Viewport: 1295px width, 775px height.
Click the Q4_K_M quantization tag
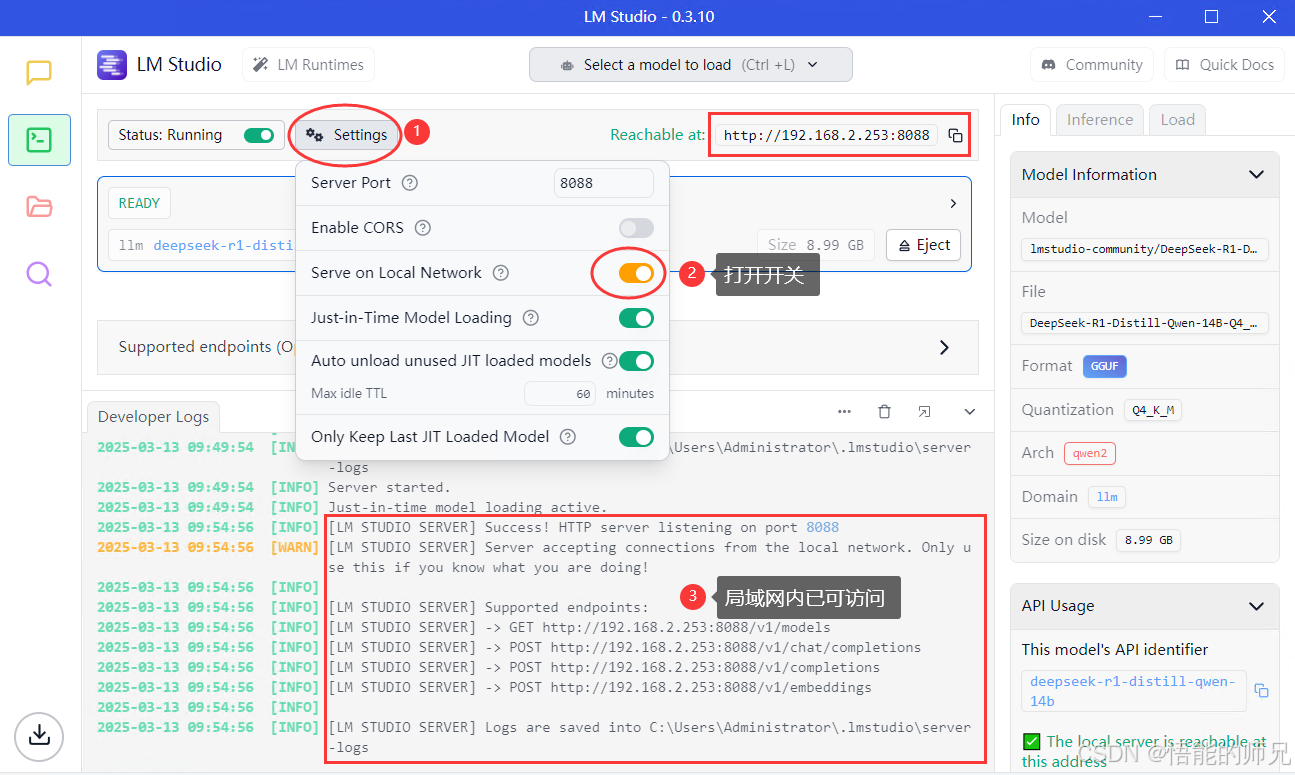(1152, 410)
